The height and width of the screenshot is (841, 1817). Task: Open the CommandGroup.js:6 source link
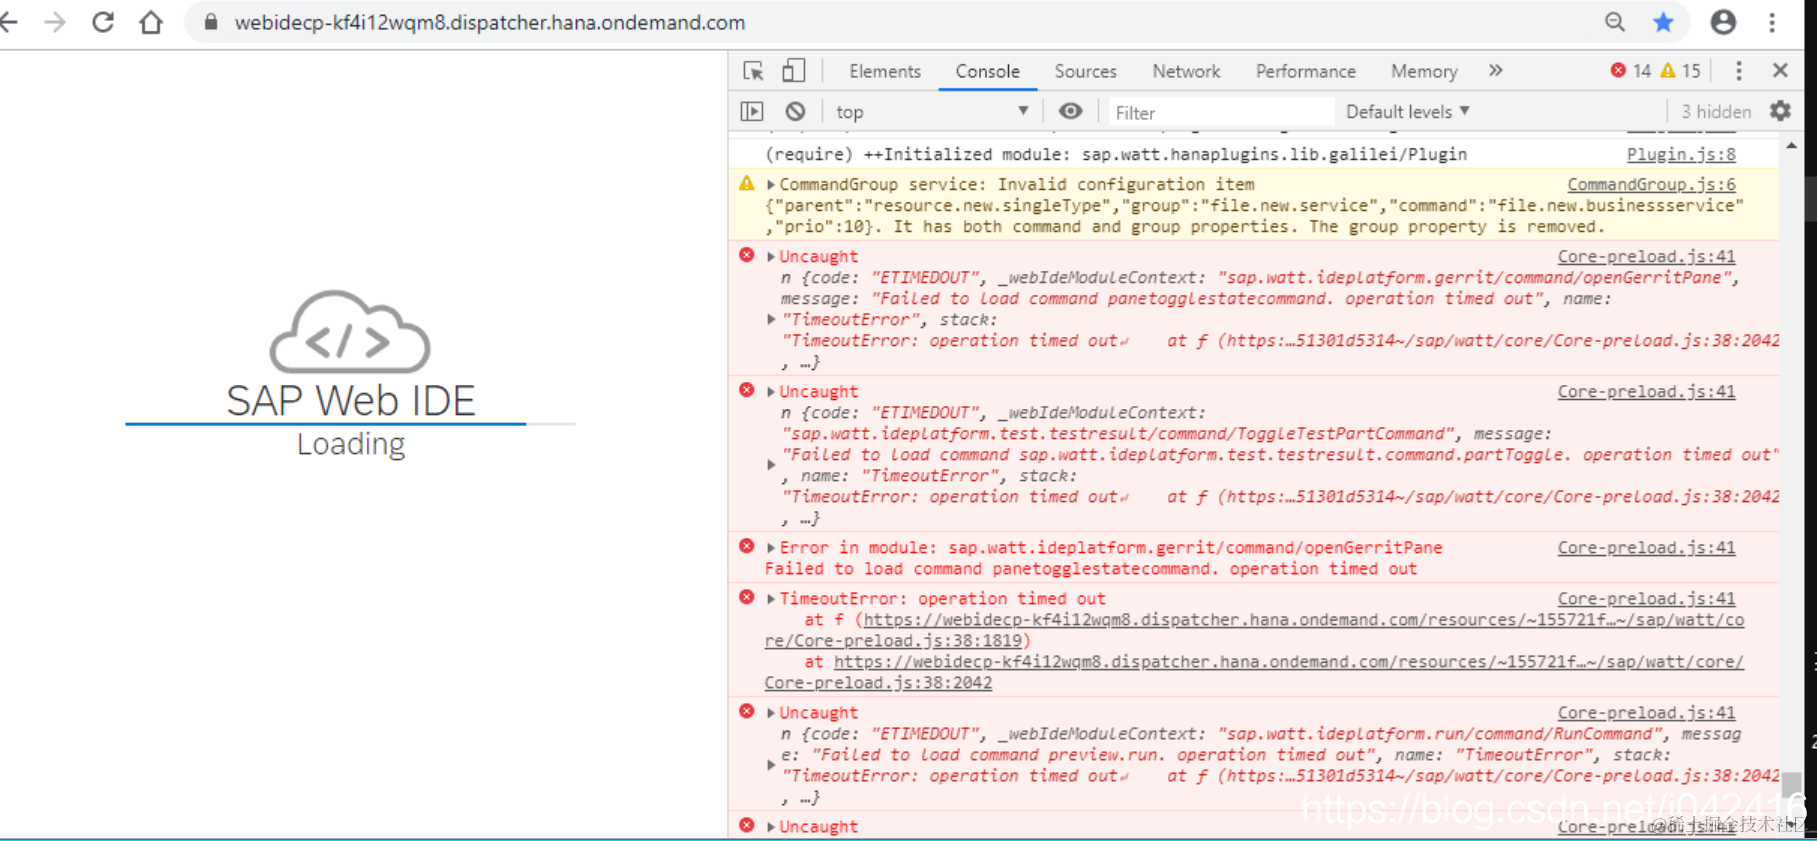click(1651, 184)
